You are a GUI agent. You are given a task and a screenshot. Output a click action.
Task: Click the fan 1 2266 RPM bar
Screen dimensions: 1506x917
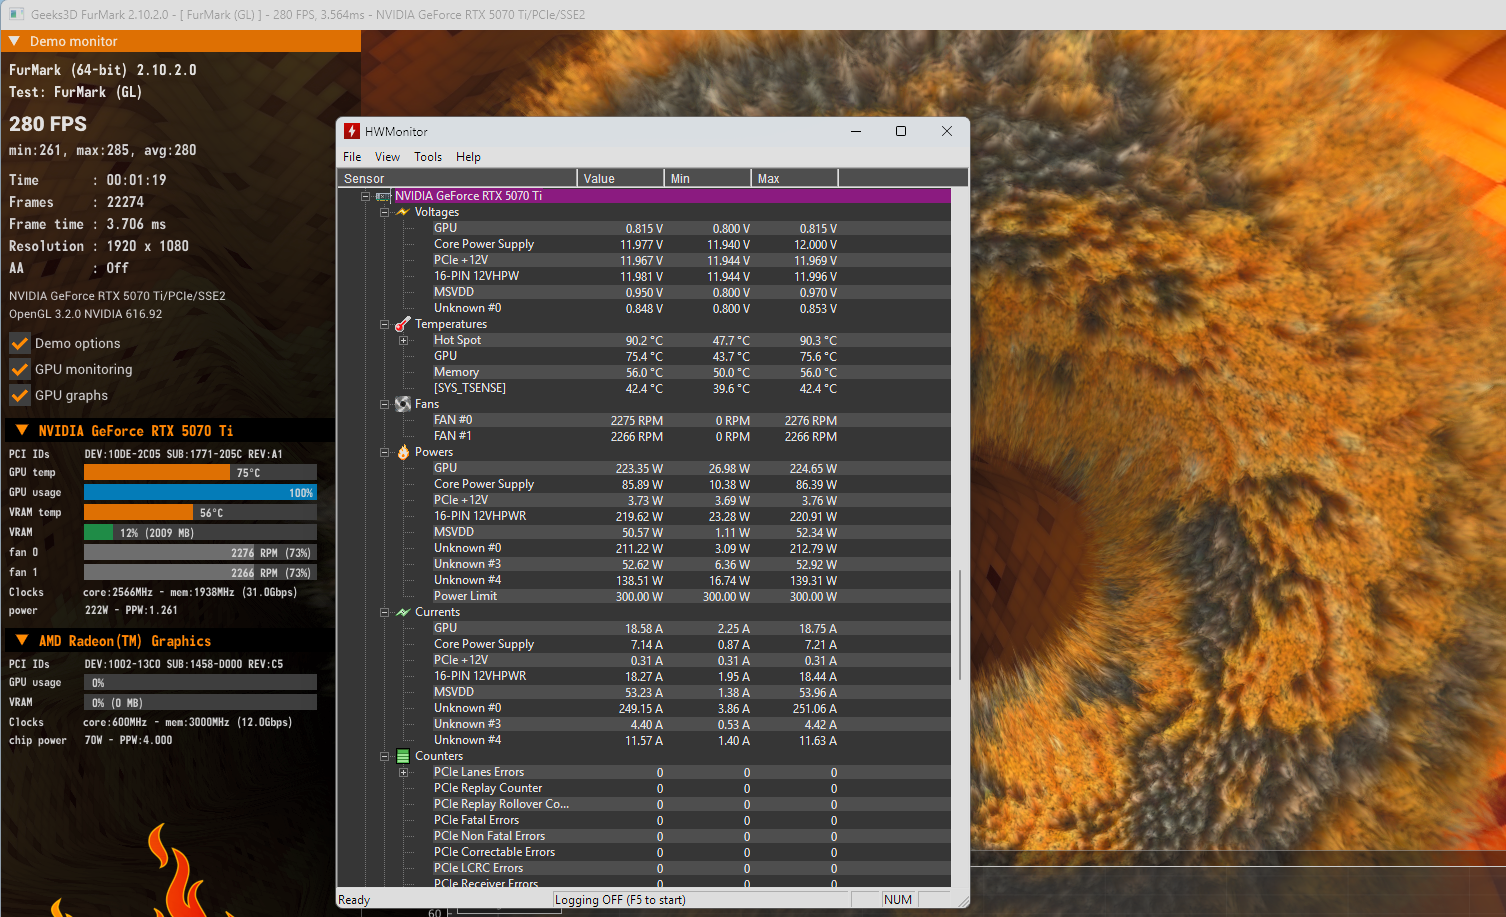pos(200,572)
